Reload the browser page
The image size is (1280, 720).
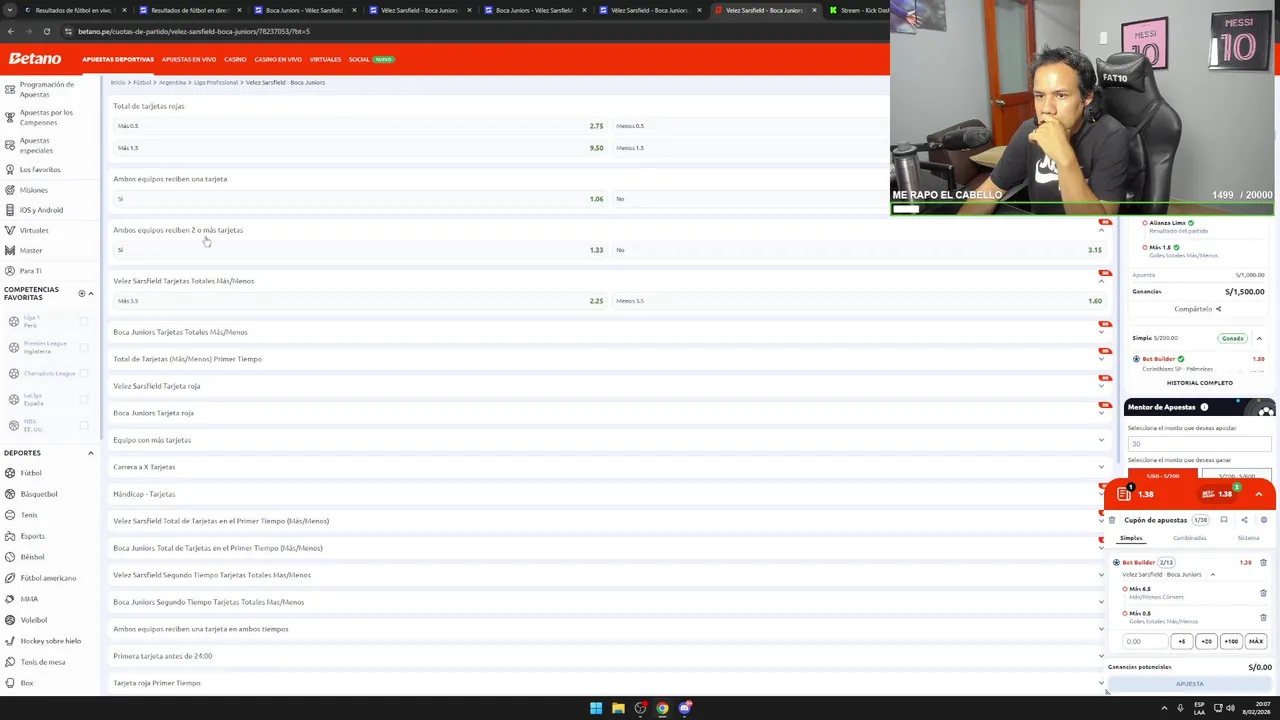pyautogui.click(x=46, y=31)
